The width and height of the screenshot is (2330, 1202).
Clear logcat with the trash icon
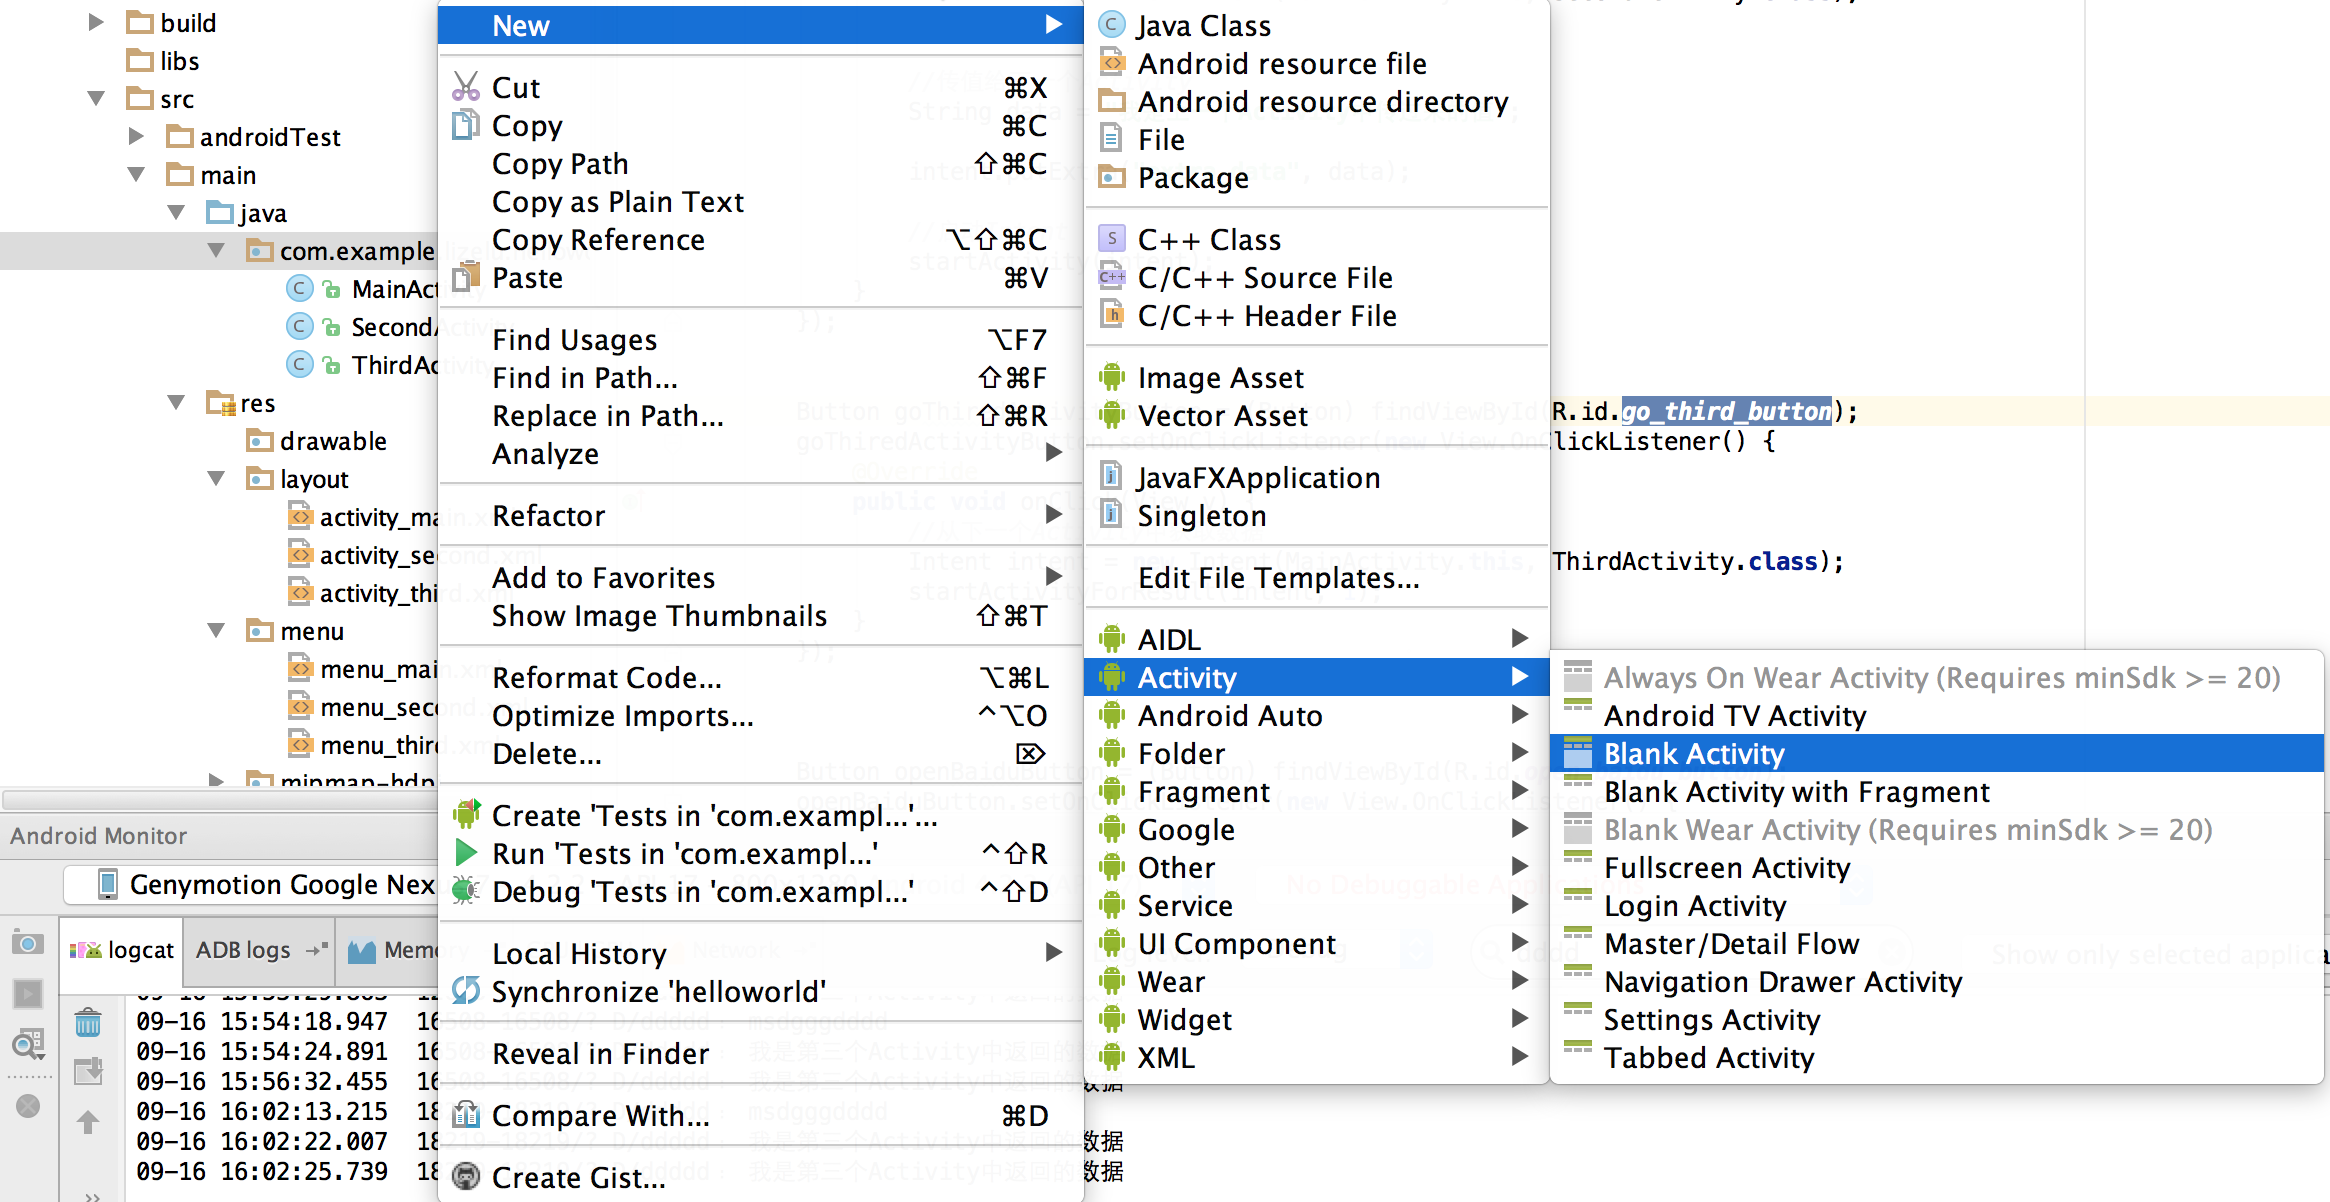[88, 1023]
